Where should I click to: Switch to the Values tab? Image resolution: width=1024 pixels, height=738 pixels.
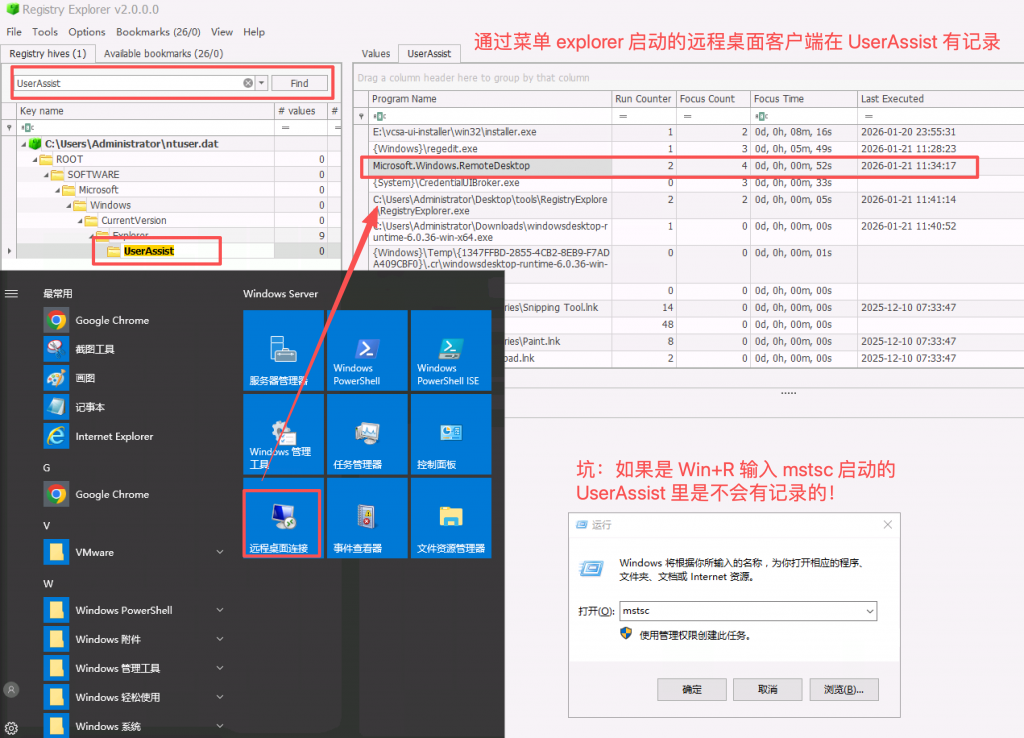(376, 53)
